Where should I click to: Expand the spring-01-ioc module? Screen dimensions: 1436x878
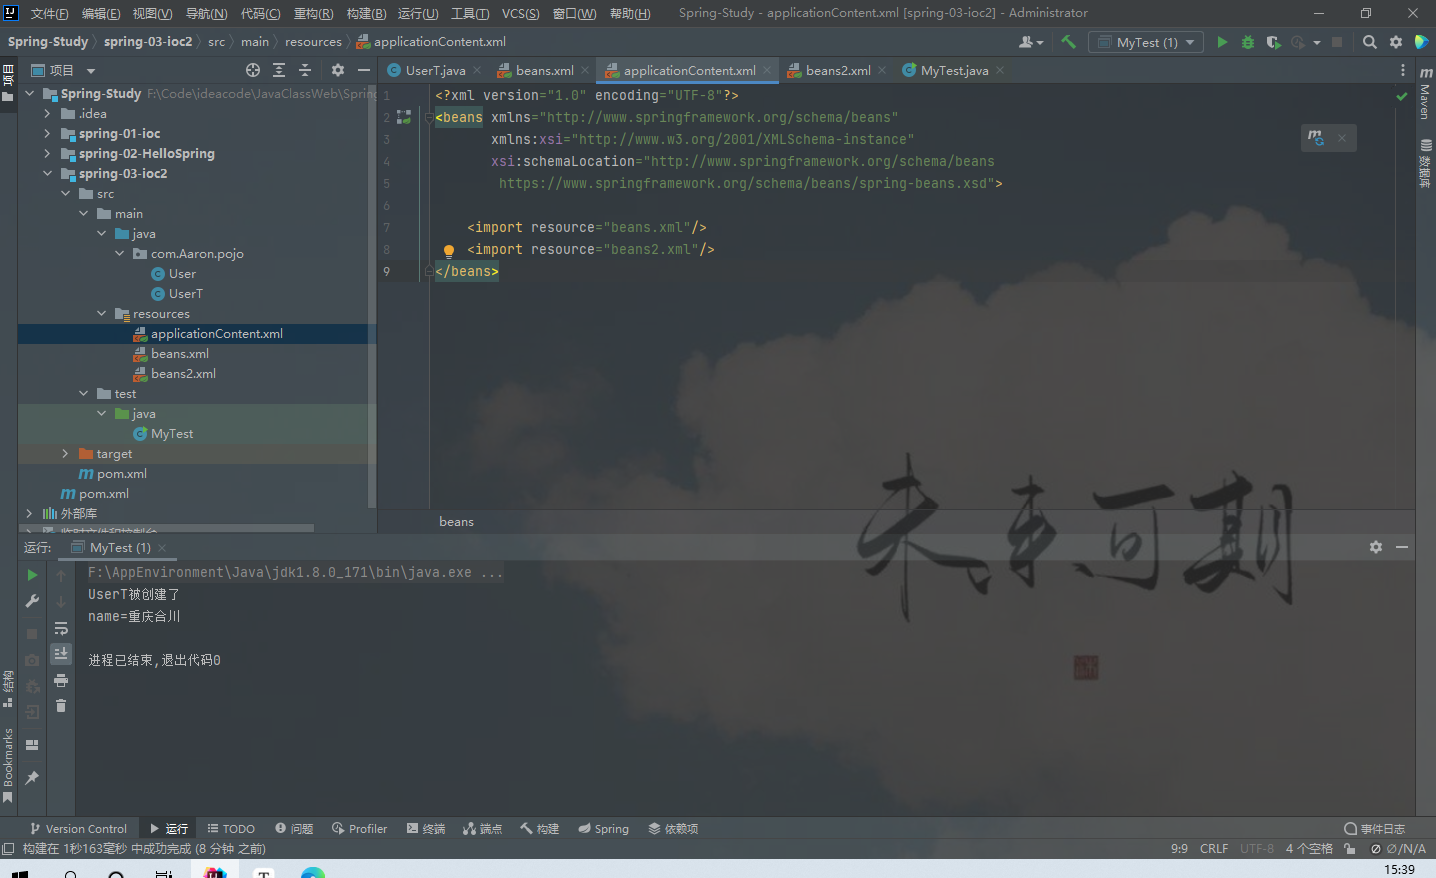pos(47,134)
